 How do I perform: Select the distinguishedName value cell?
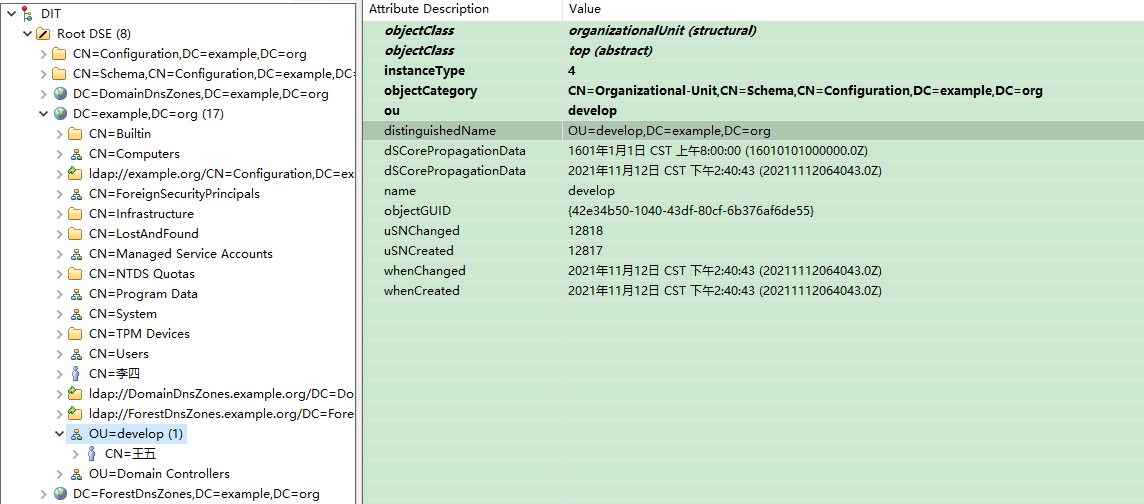click(x=668, y=131)
